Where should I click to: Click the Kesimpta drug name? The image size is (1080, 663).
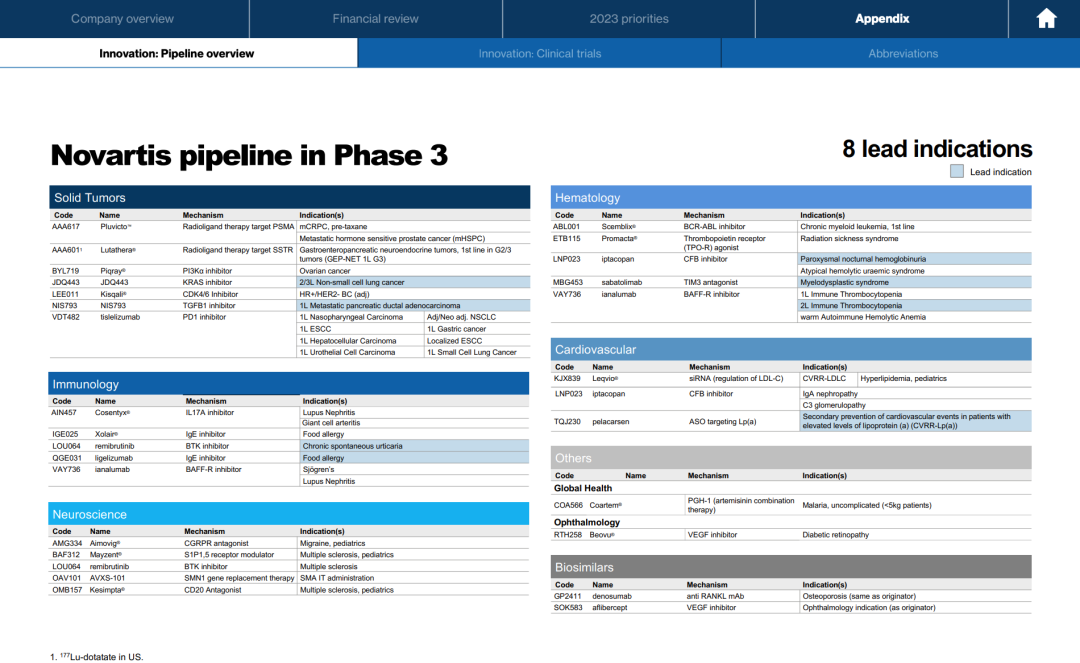(x=107, y=590)
